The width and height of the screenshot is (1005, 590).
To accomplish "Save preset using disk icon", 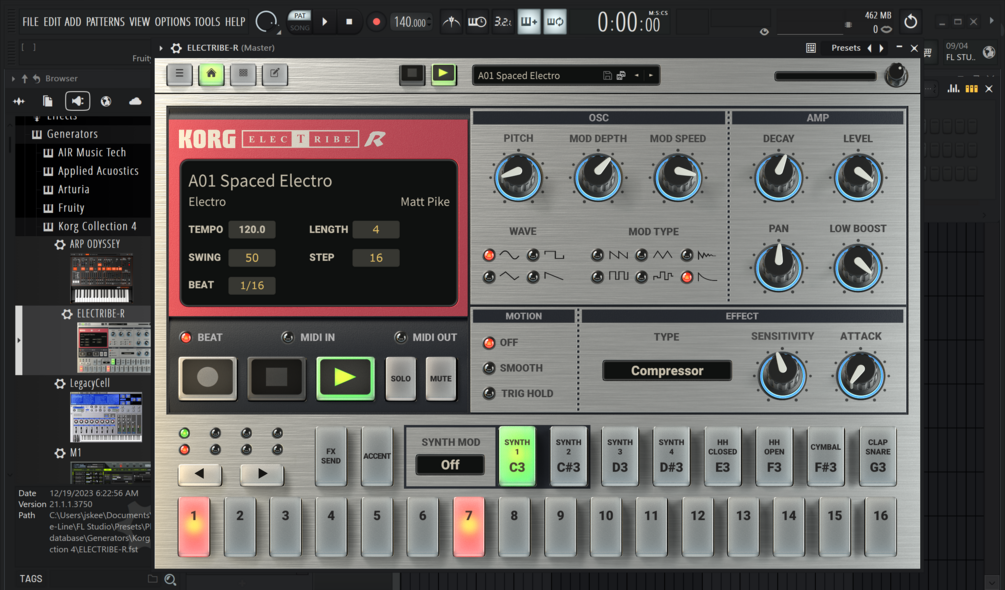I will click(607, 76).
